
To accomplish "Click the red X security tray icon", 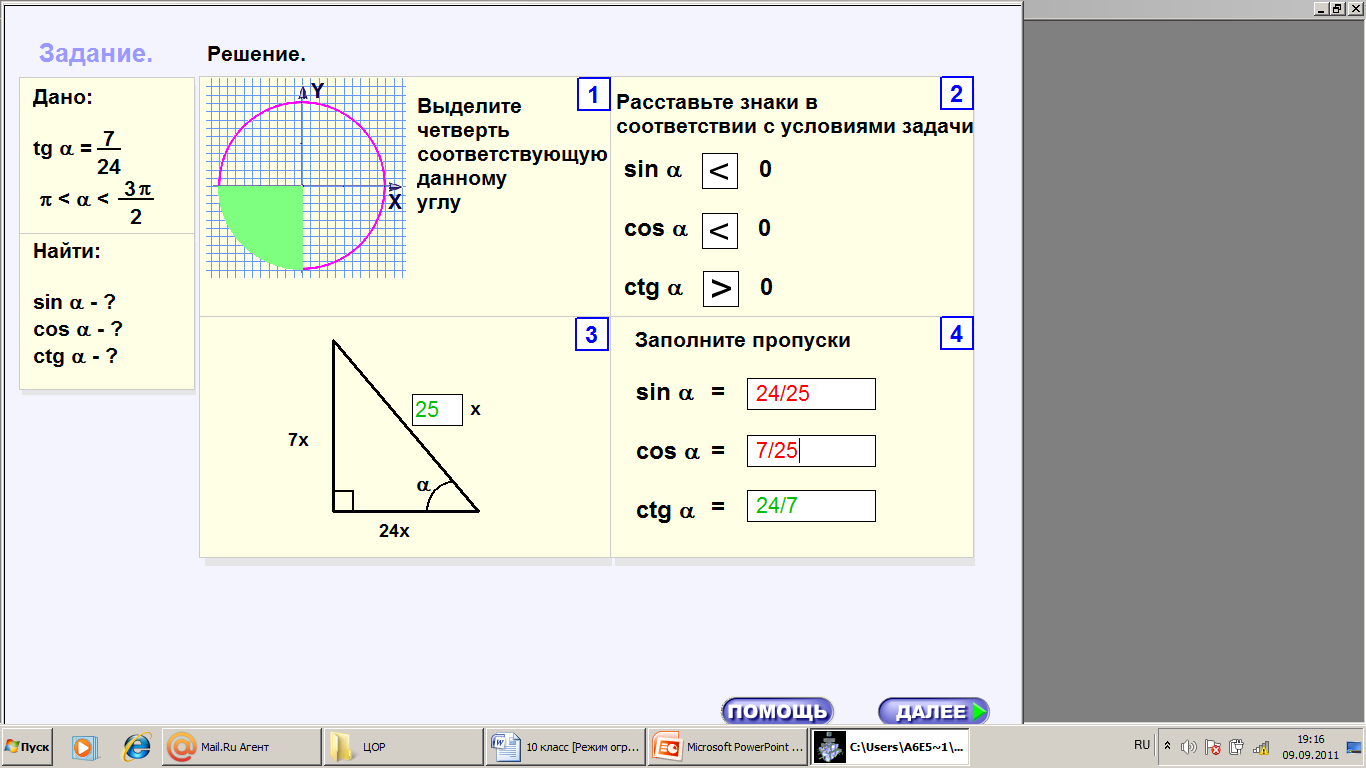I will click(1212, 747).
